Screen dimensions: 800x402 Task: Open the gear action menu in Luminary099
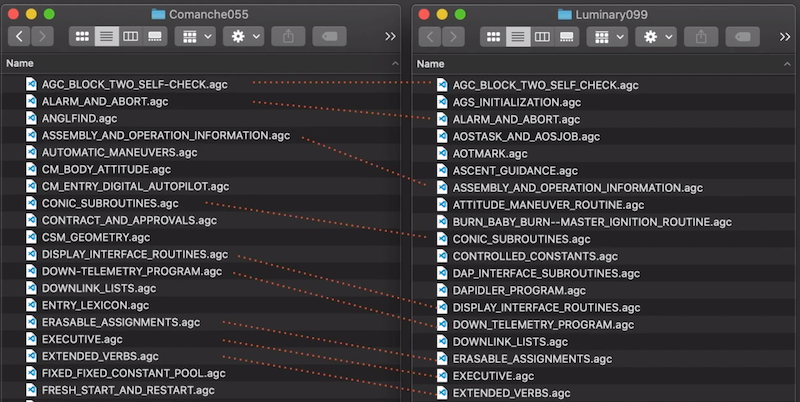[657, 36]
